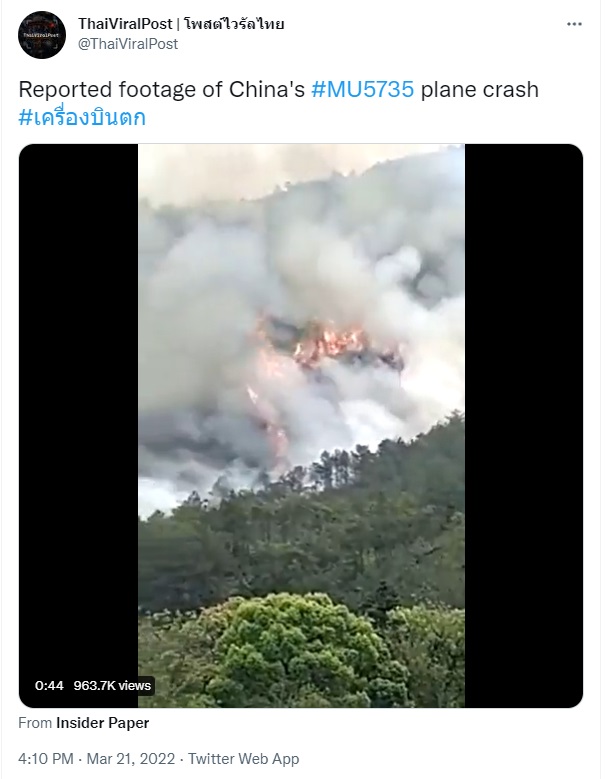Click the left black video letterbox bar
Viewport: 605px width, 779px height.
pyautogui.click(x=78, y=426)
